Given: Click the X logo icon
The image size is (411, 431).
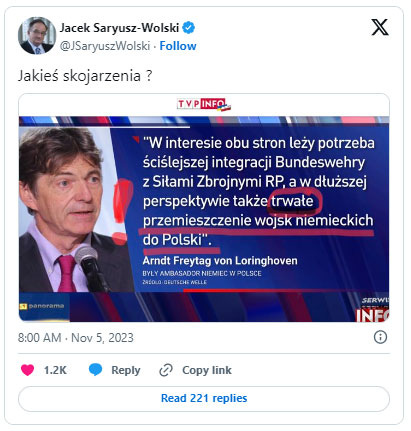Looking at the screenshot, I should [x=380, y=27].
